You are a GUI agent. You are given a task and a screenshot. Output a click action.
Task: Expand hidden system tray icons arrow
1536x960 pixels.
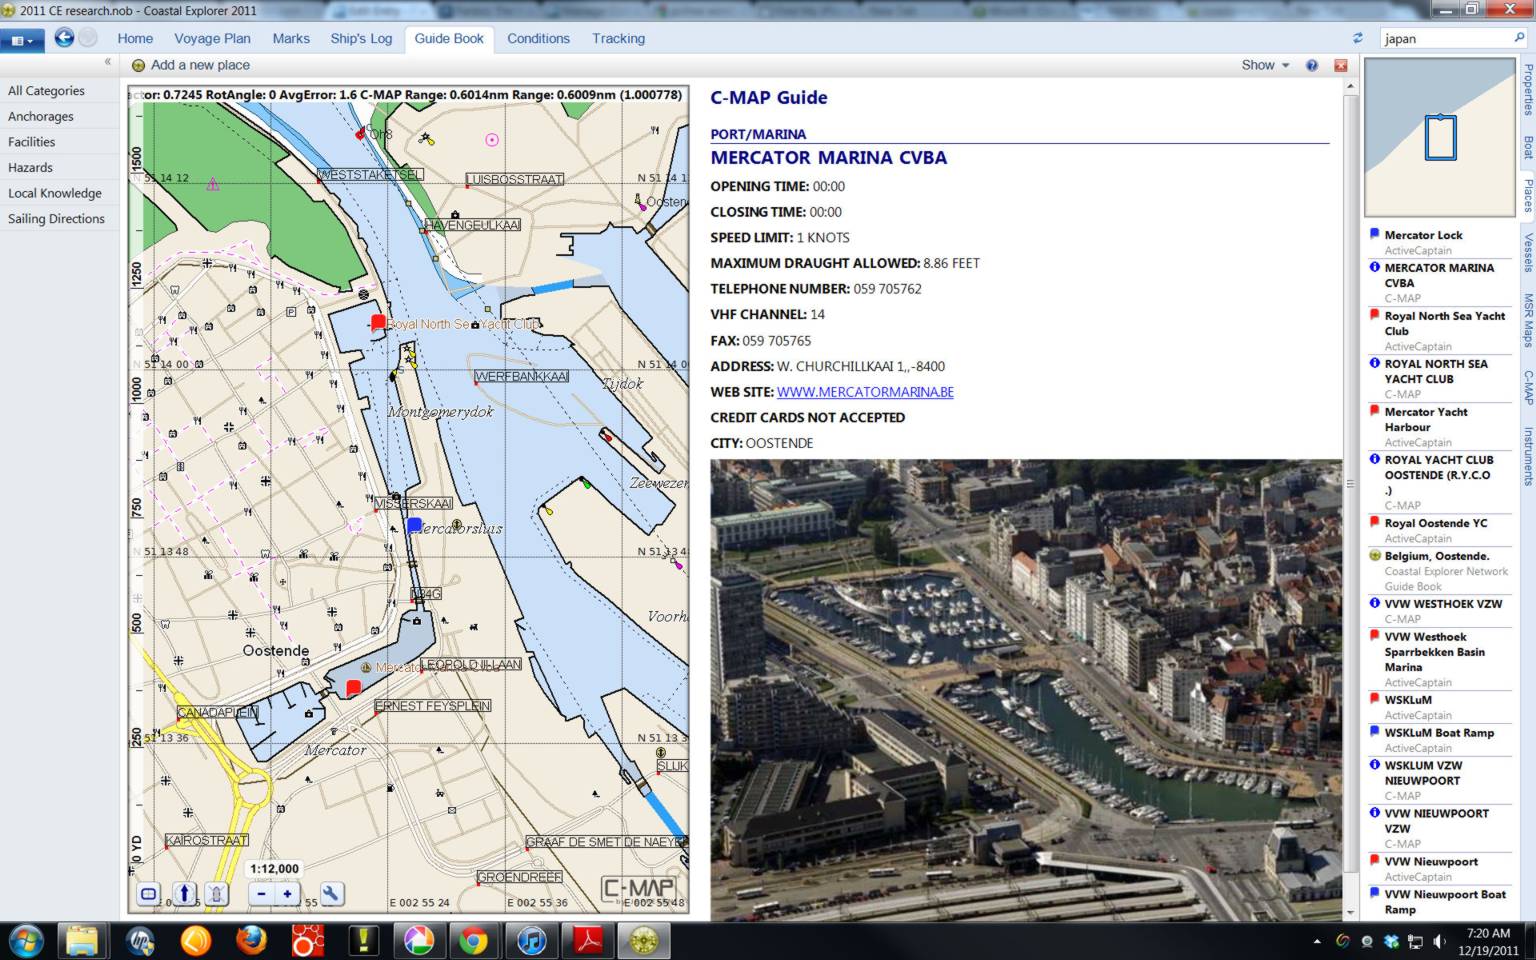click(1317, 941)
